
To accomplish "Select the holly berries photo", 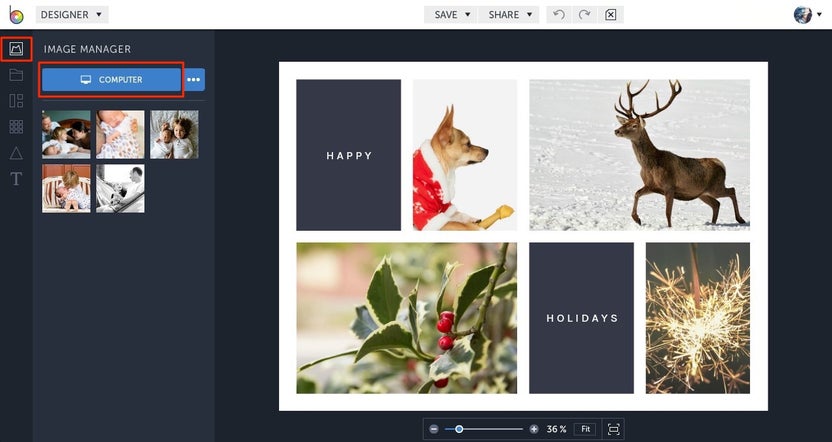I will click(x=406, y=318).
